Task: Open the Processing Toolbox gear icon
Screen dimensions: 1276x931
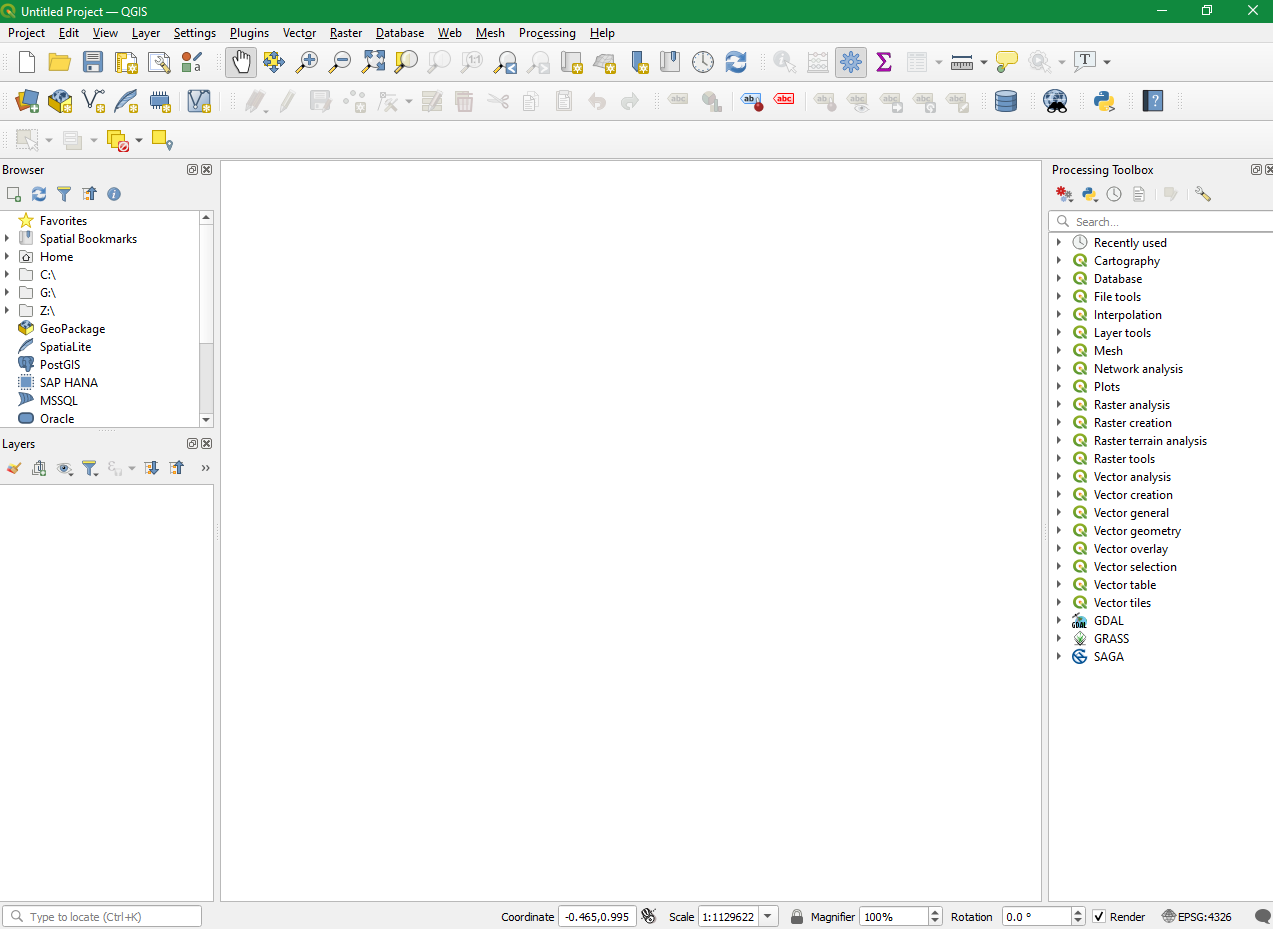Action: click(x=851, y=62)
